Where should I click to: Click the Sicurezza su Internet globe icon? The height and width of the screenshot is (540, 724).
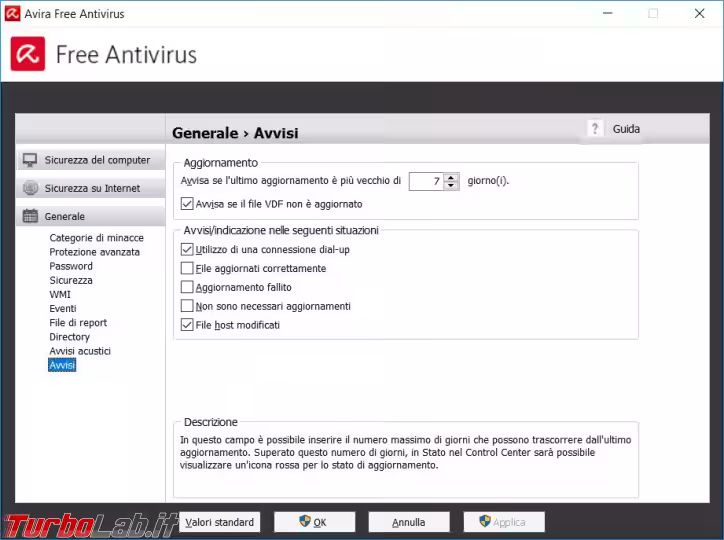[x=30, y=188]
